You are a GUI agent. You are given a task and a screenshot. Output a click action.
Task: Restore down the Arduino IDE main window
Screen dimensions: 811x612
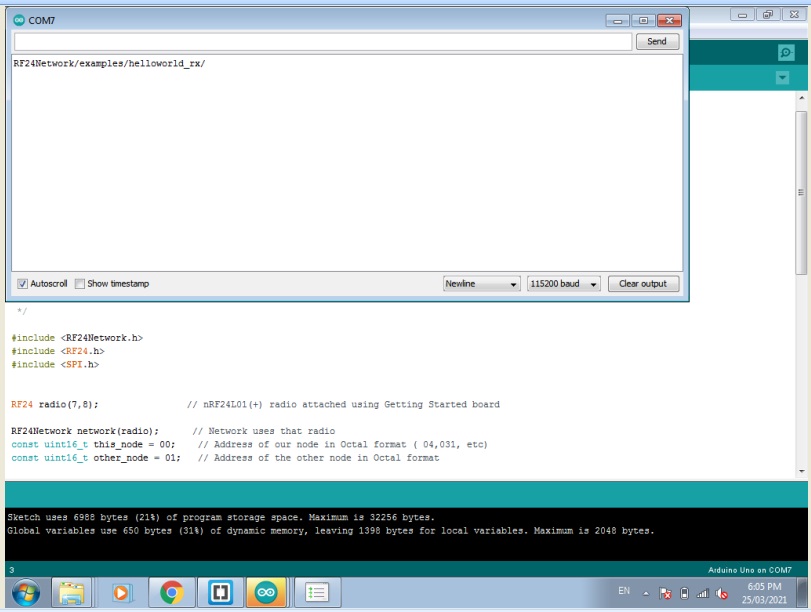768,14
